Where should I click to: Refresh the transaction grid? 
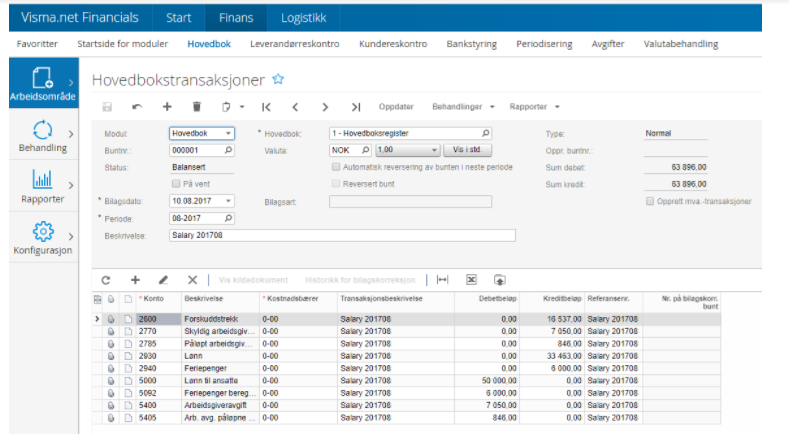pyautogui.click(x=107, y=280)
